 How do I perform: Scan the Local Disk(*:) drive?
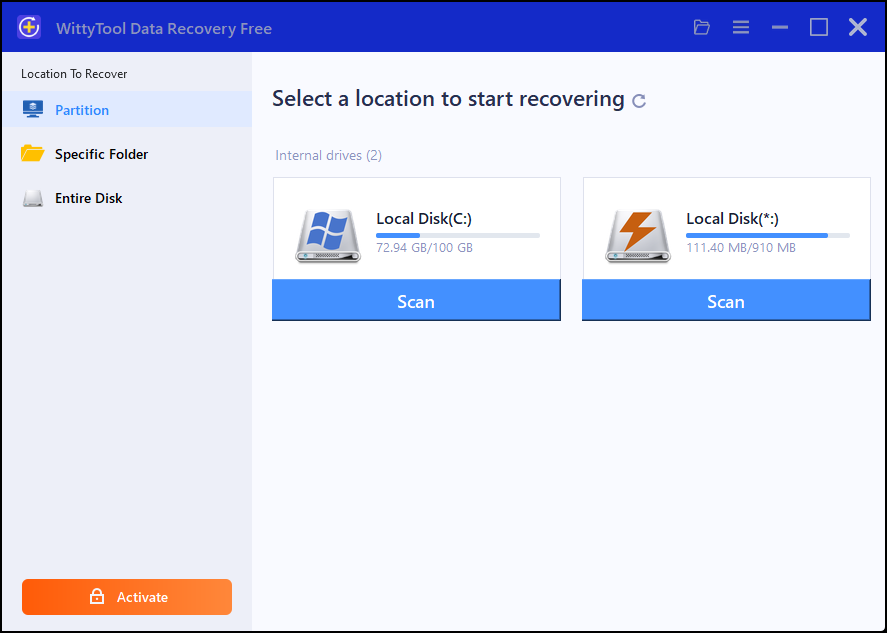[726, 301]
